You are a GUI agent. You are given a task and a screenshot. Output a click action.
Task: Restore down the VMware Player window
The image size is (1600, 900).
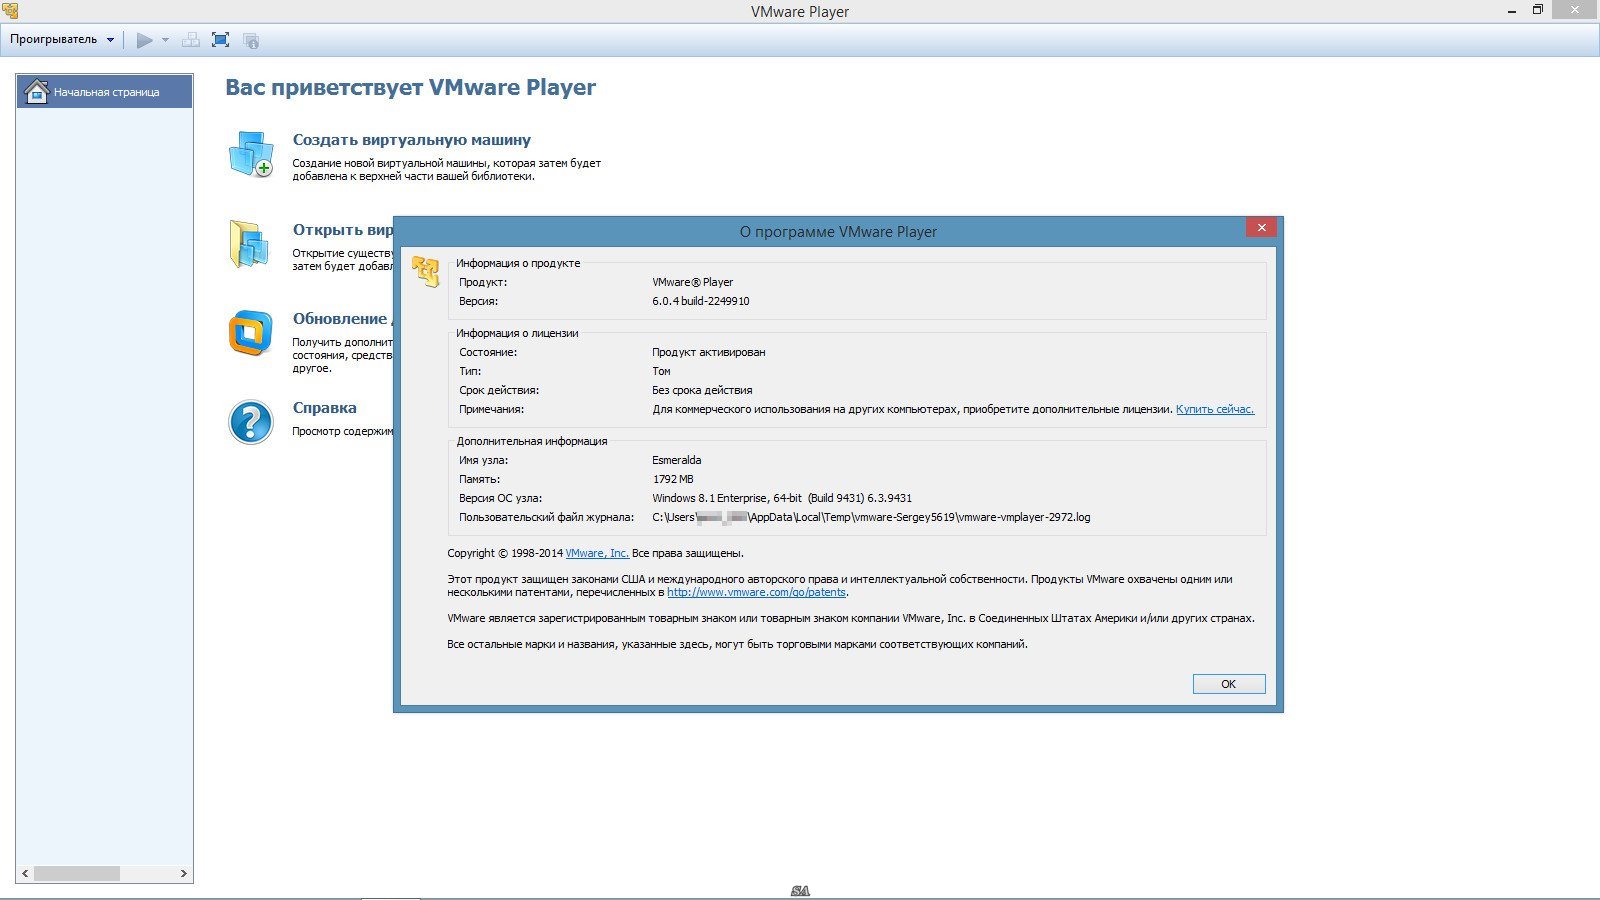(x=1538, y=10)
